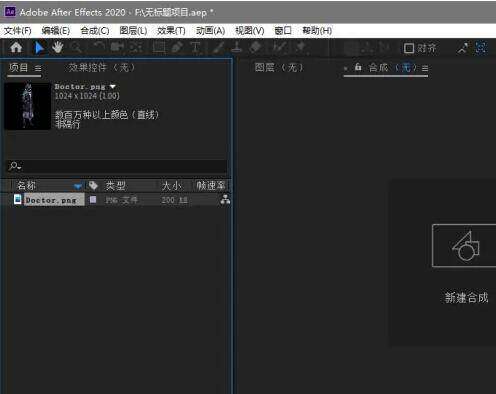Click the After Effects app icon in title bar
Viewport: 496px width, 394px height.
(x=10, y=12)
